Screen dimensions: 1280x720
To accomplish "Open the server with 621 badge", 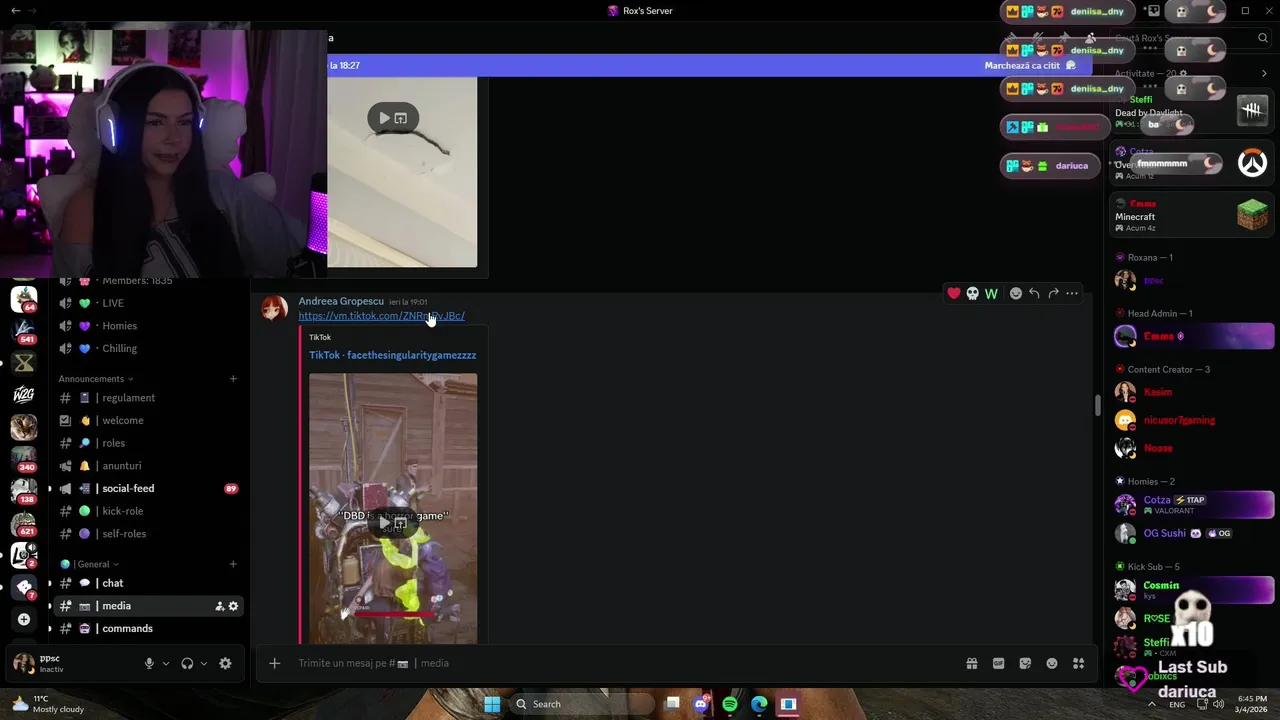I will pyautogui.click(x=24, y=523).
